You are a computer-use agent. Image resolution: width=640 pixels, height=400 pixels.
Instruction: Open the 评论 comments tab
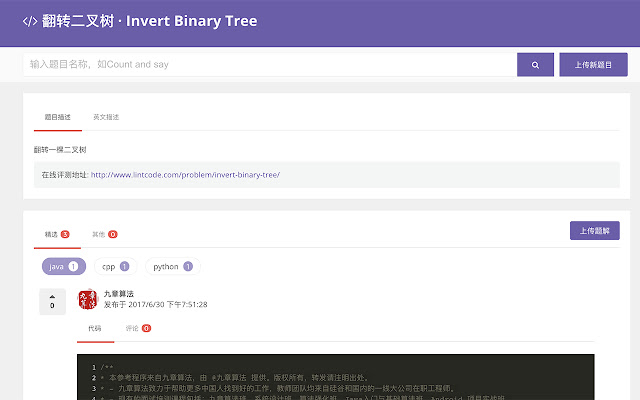point(138,328)
